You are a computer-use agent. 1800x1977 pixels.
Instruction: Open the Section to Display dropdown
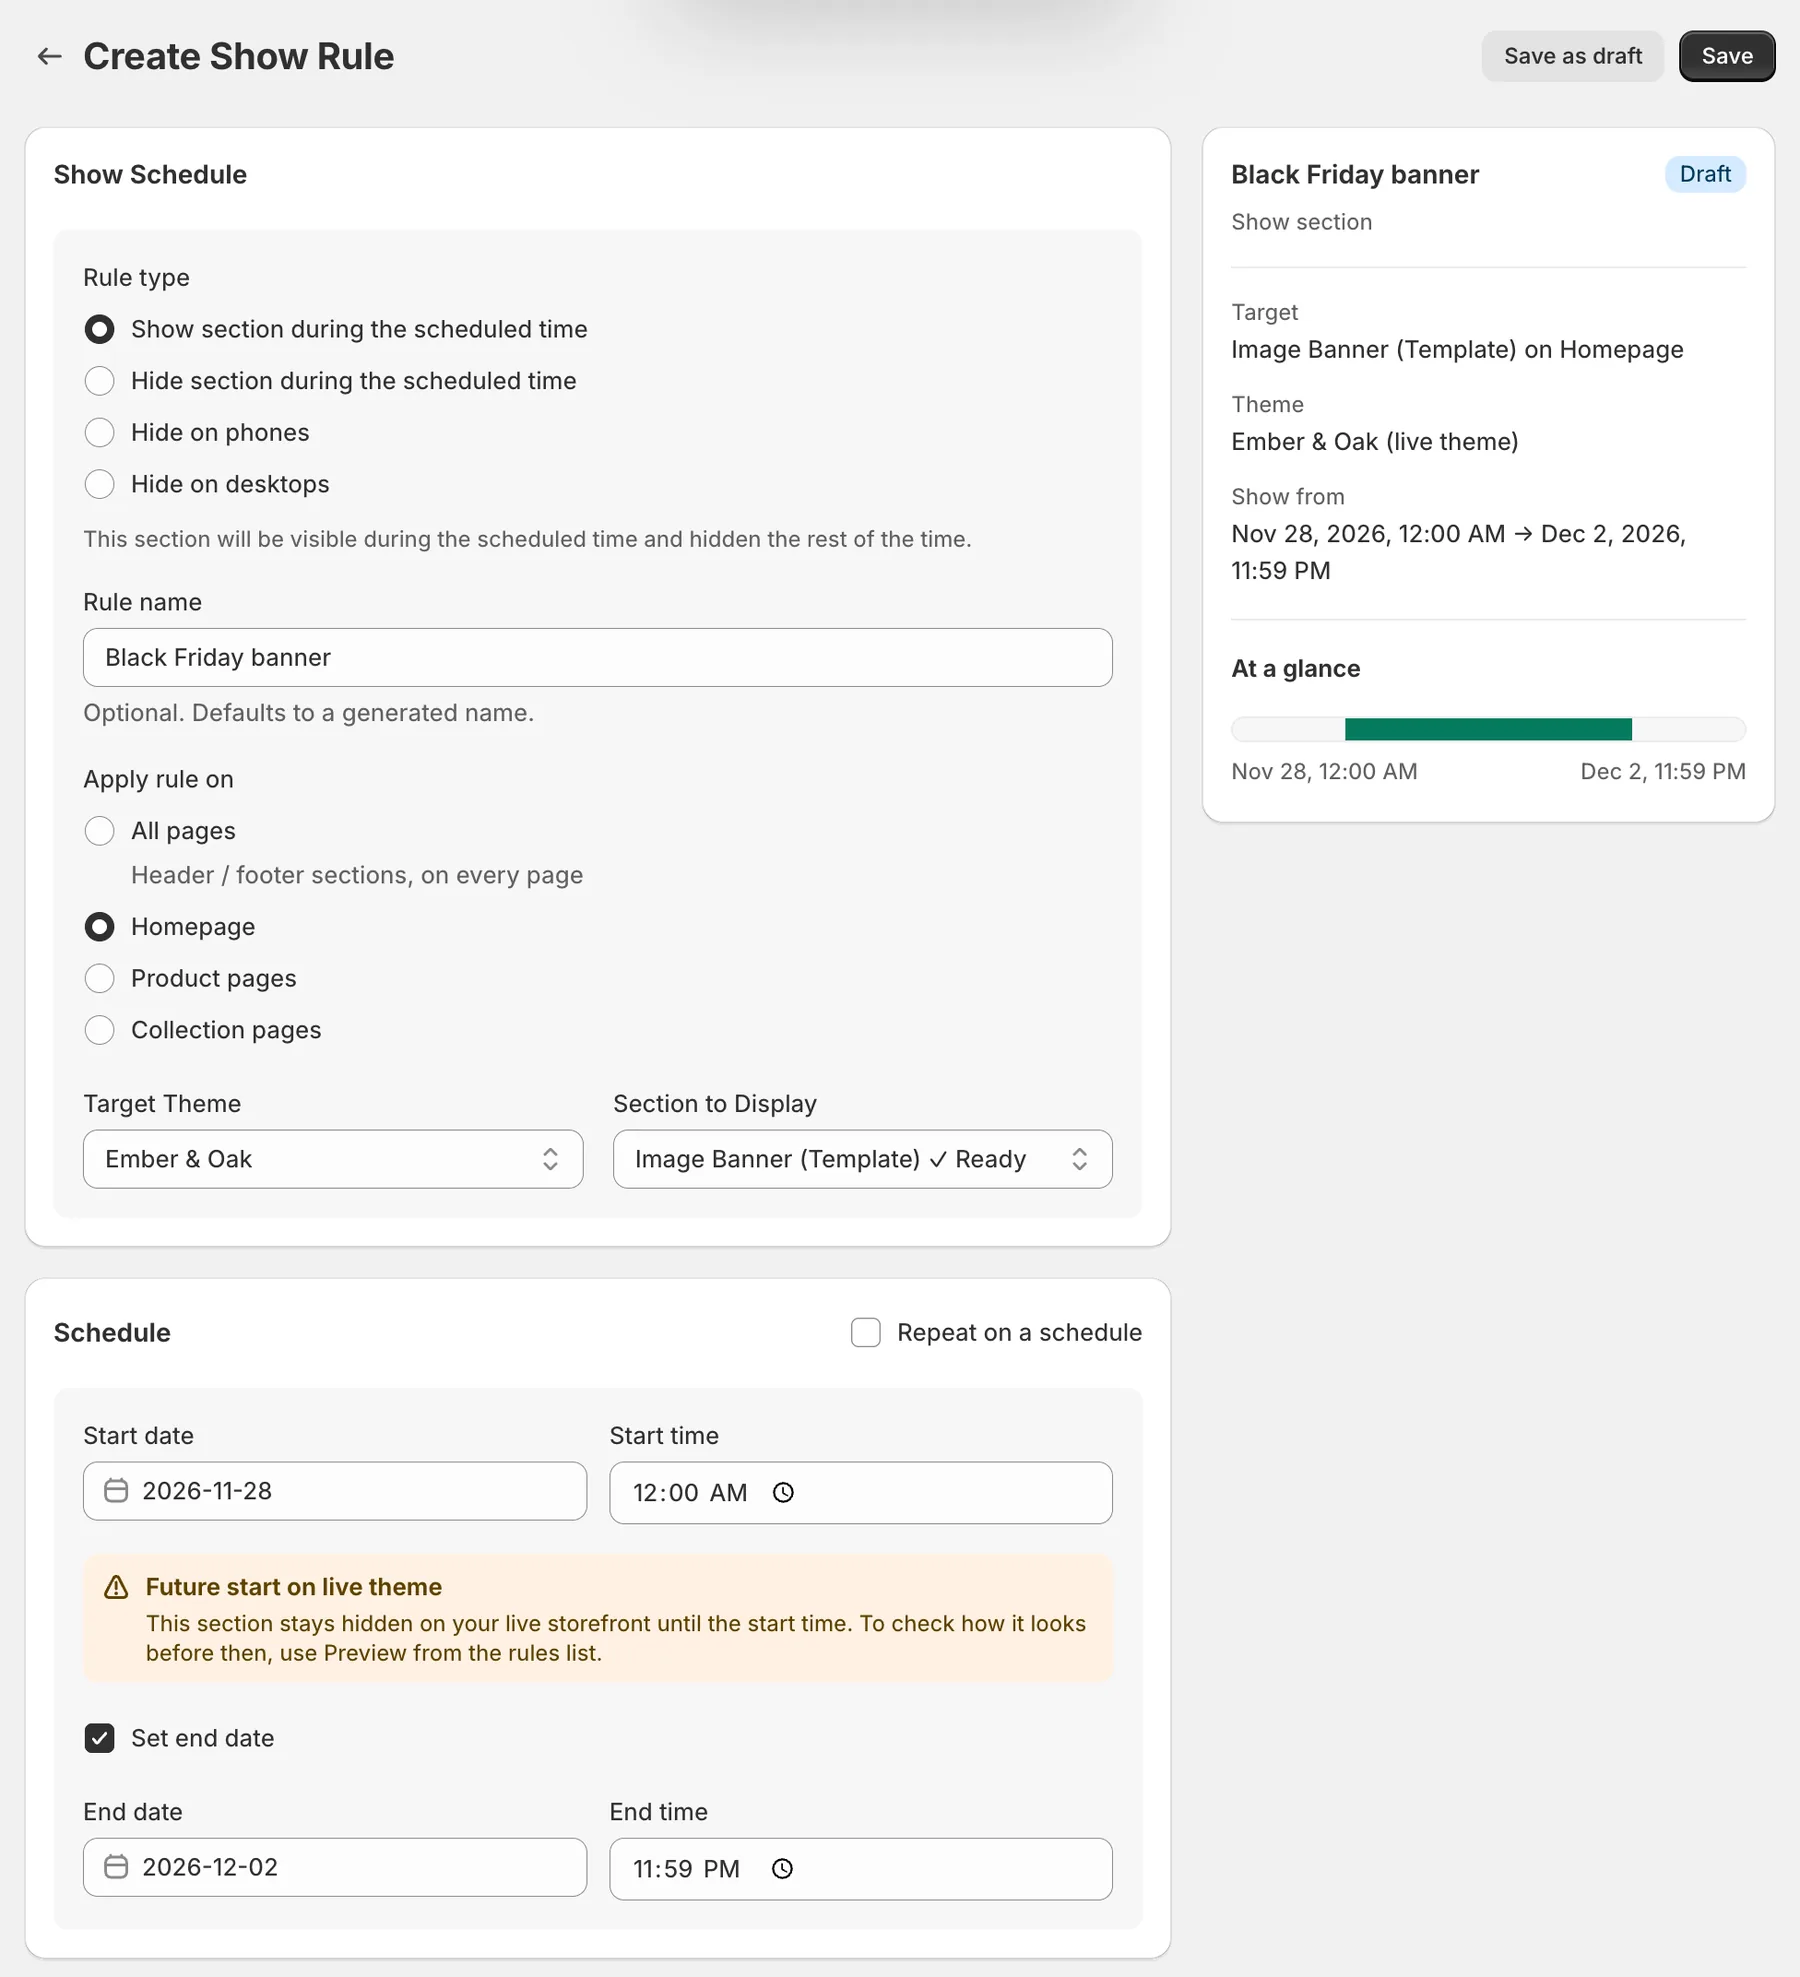[862, 1159]
